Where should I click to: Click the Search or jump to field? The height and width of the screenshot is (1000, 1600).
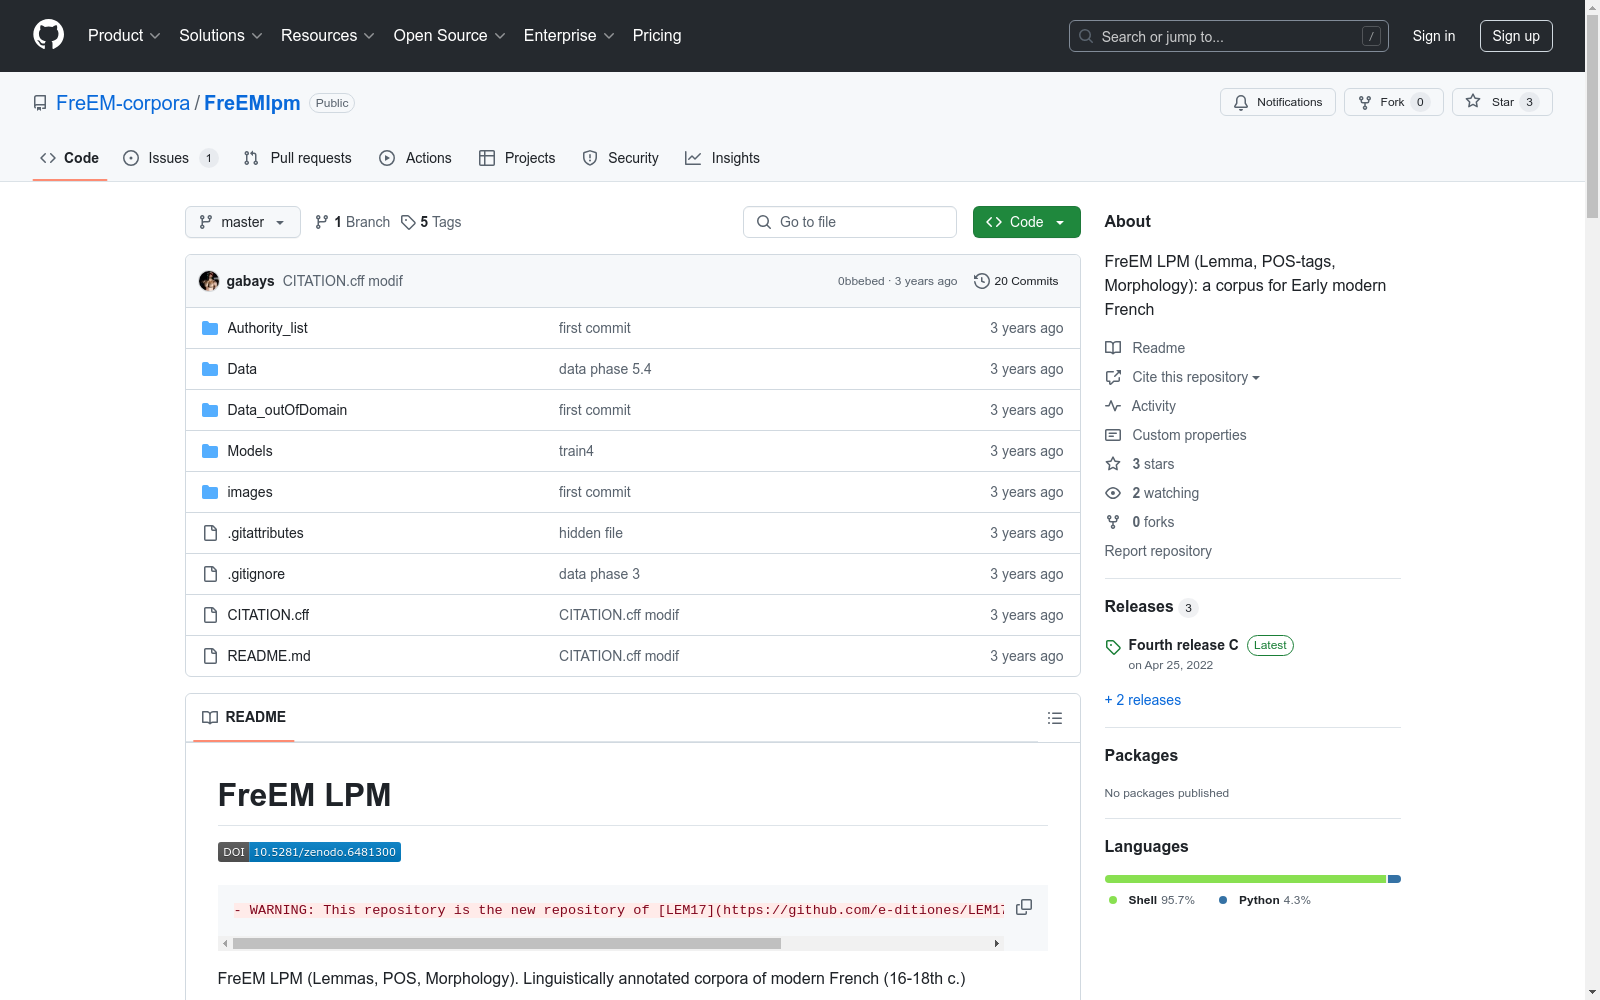tap(1229, 36)
